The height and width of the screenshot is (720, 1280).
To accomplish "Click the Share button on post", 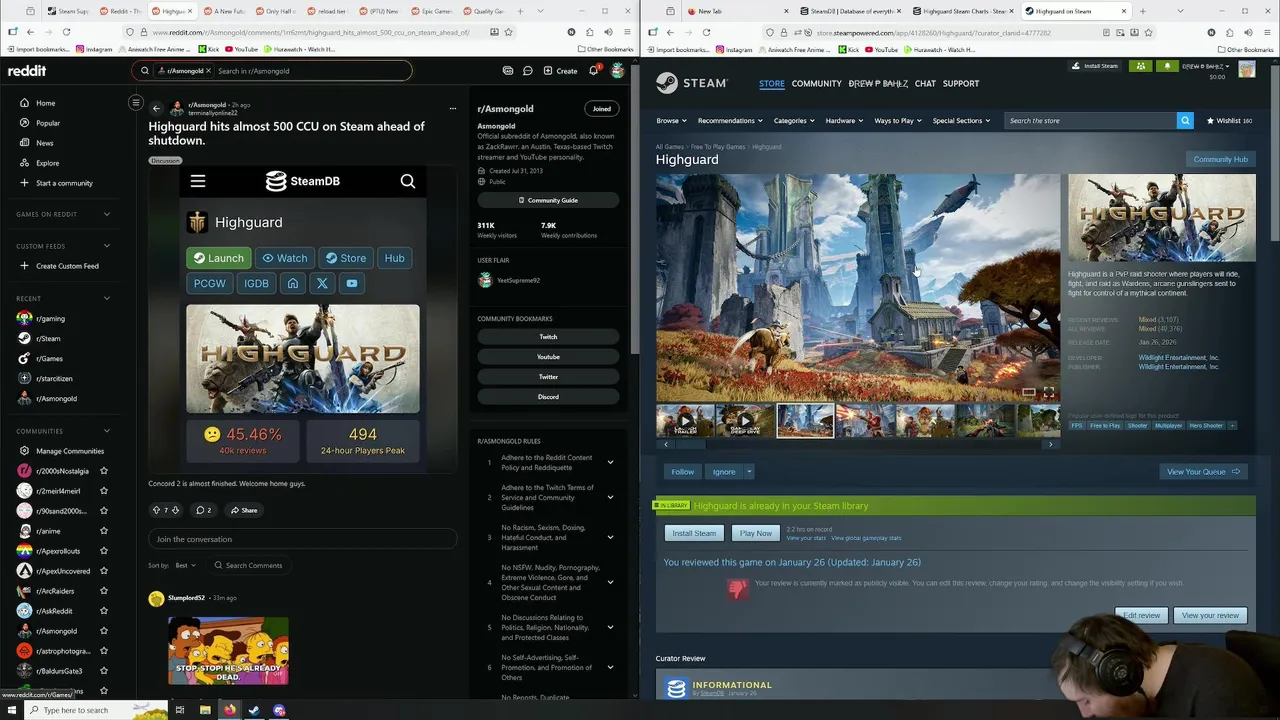I will [244, 510].
